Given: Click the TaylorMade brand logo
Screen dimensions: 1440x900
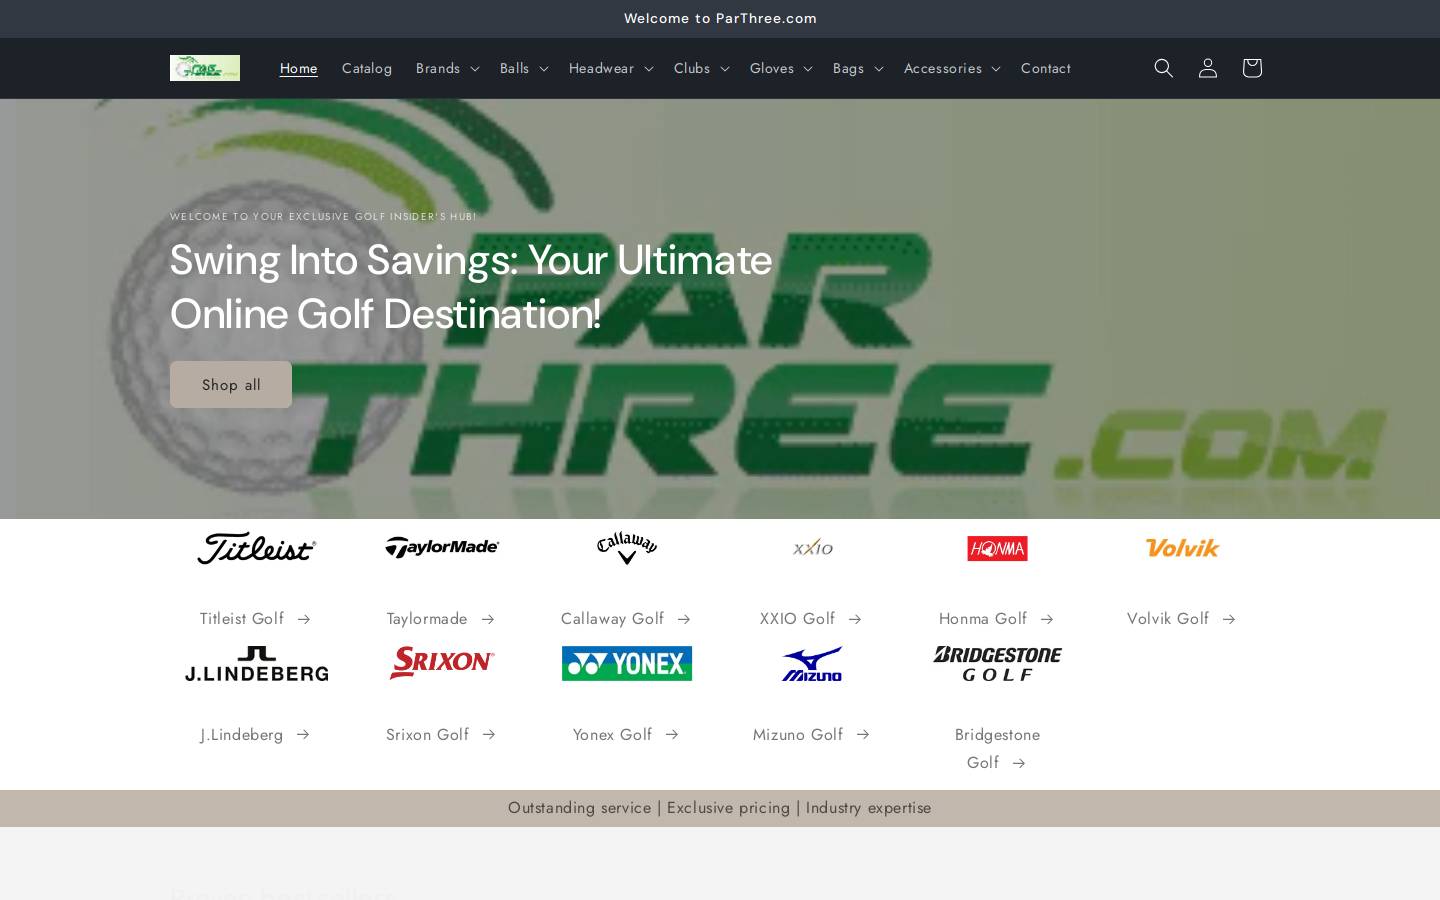Looking at the screenshot, I should (442, 548).
